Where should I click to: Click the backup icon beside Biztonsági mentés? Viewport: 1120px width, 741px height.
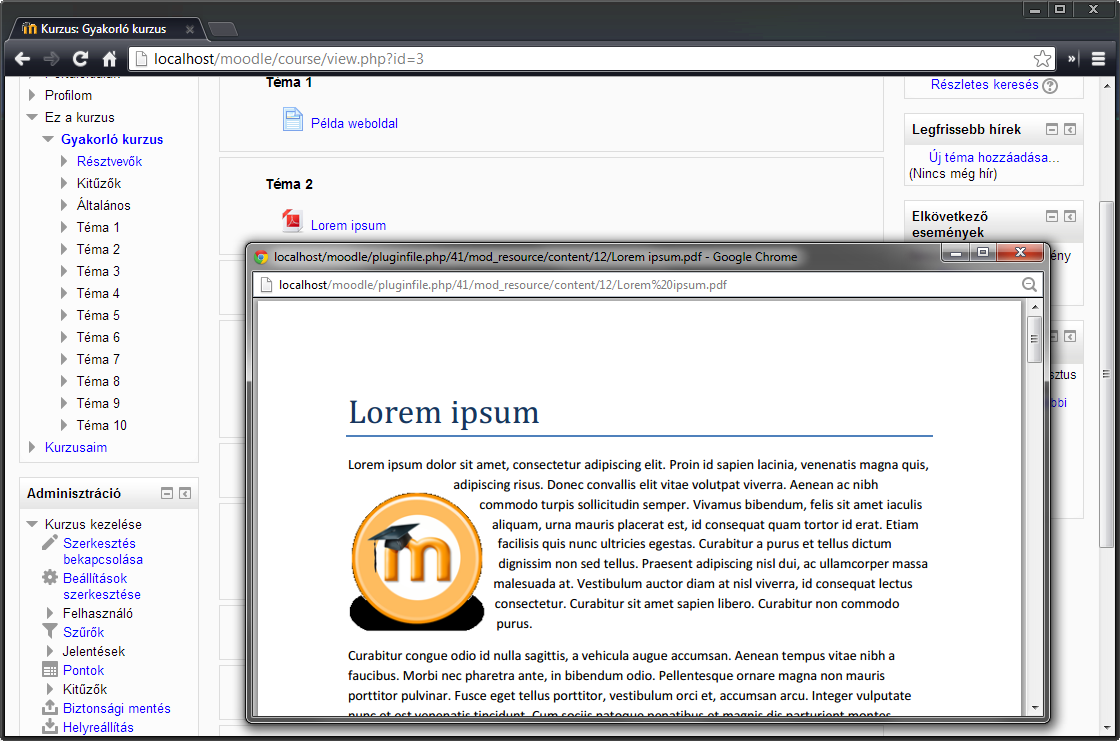(49, 707)
